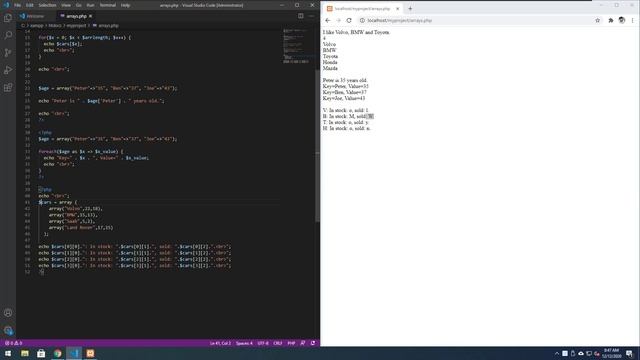Open the Chrome extensions puzzle icon

pos(611,20)
